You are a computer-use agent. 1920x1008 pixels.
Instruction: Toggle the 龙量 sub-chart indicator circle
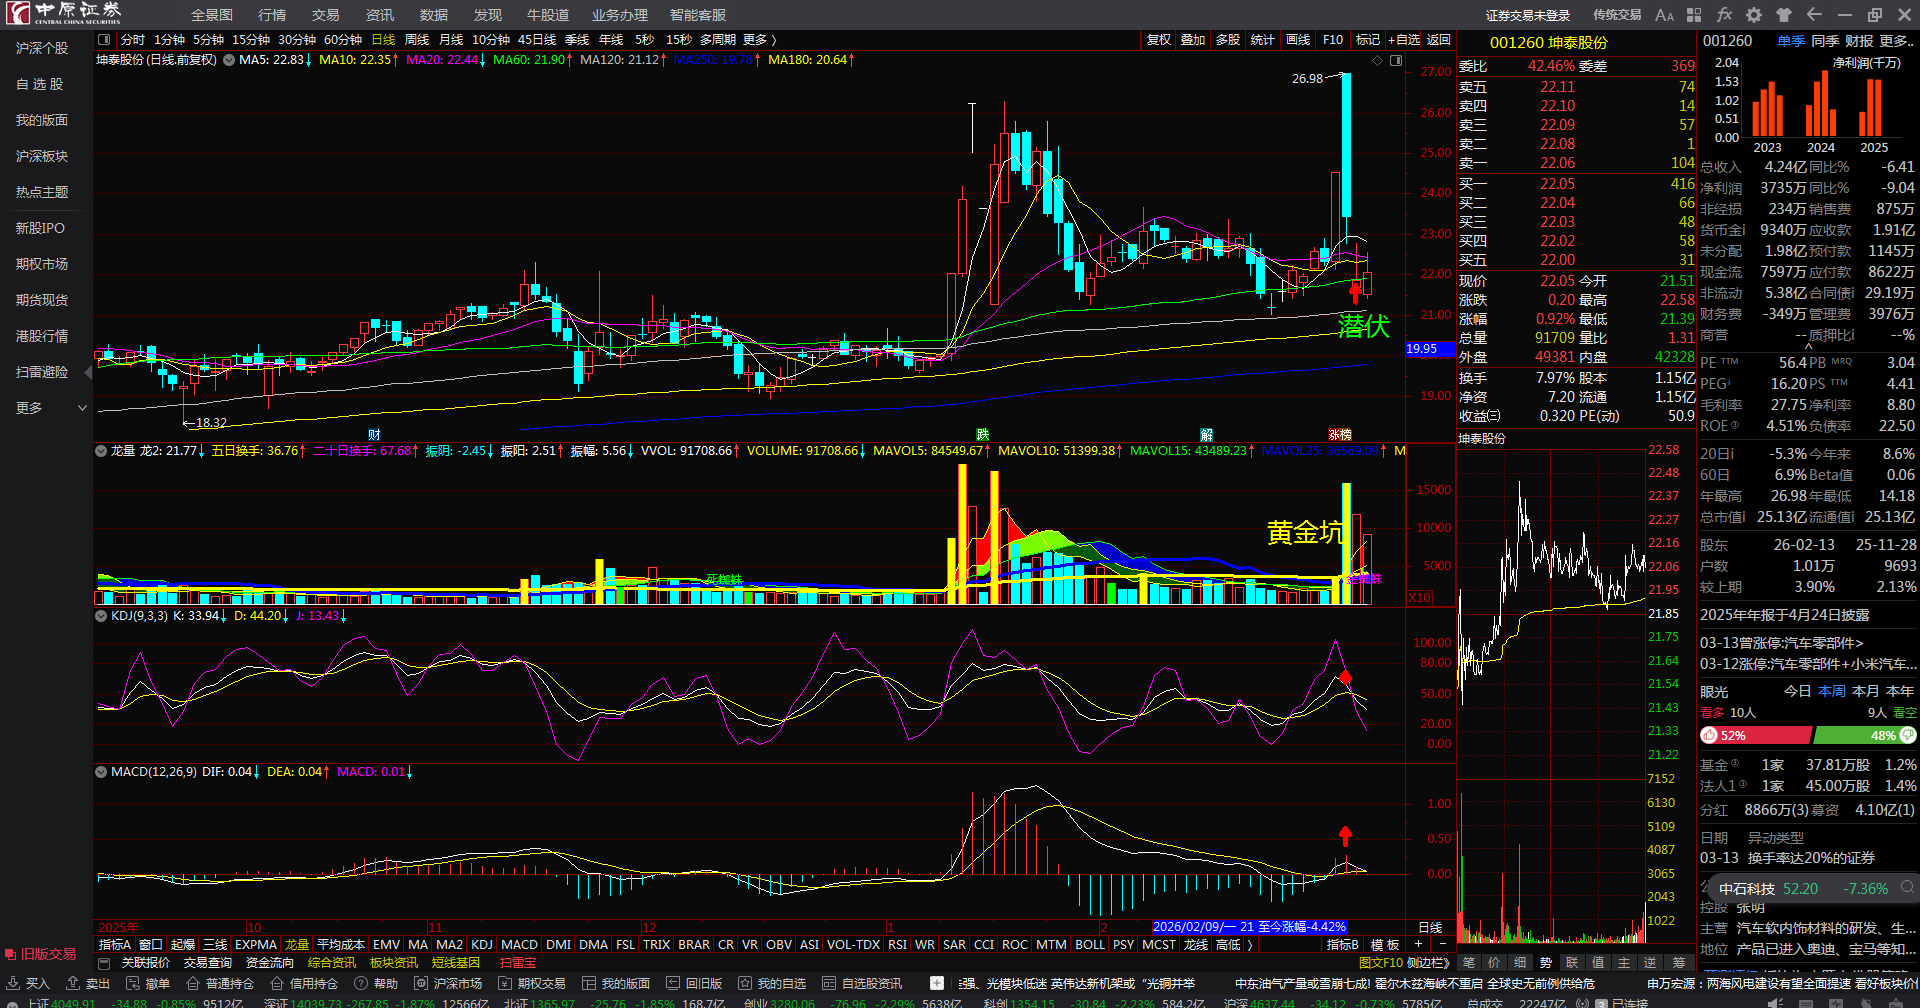tap(101, 451)
